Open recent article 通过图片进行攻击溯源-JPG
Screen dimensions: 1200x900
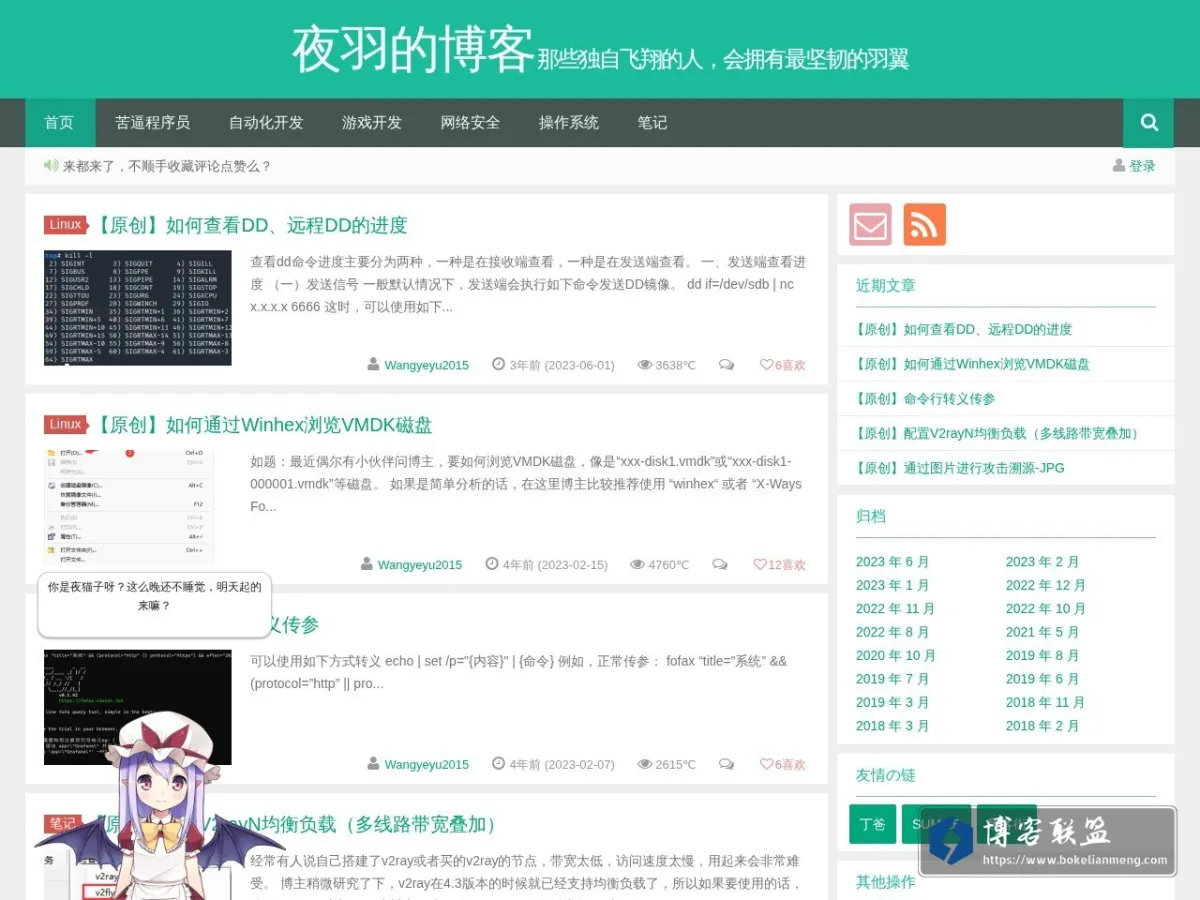(x=960, y=468)
